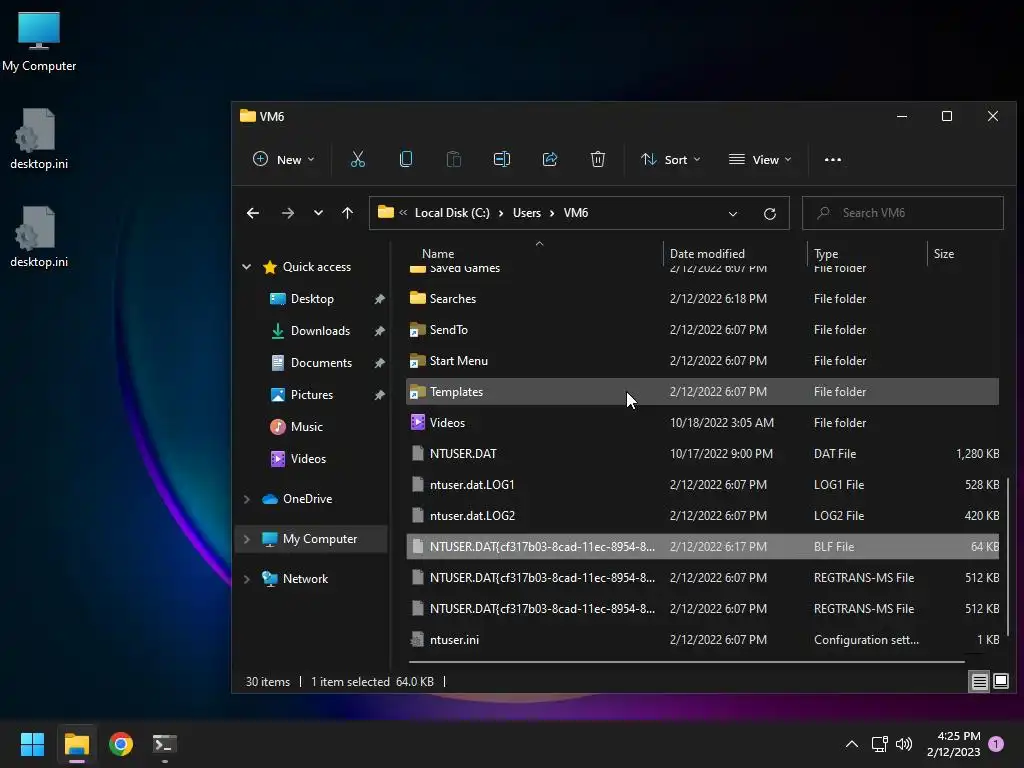The width and height of the screenshot is (1024, 768).
Task: Expand My Computer tree node
Action: point(247,539)
